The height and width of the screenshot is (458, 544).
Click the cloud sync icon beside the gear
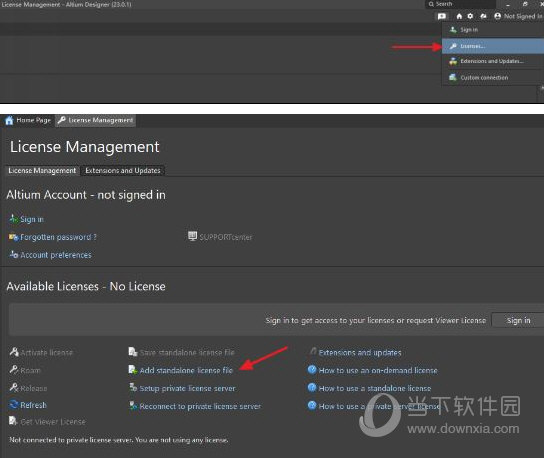483,16
